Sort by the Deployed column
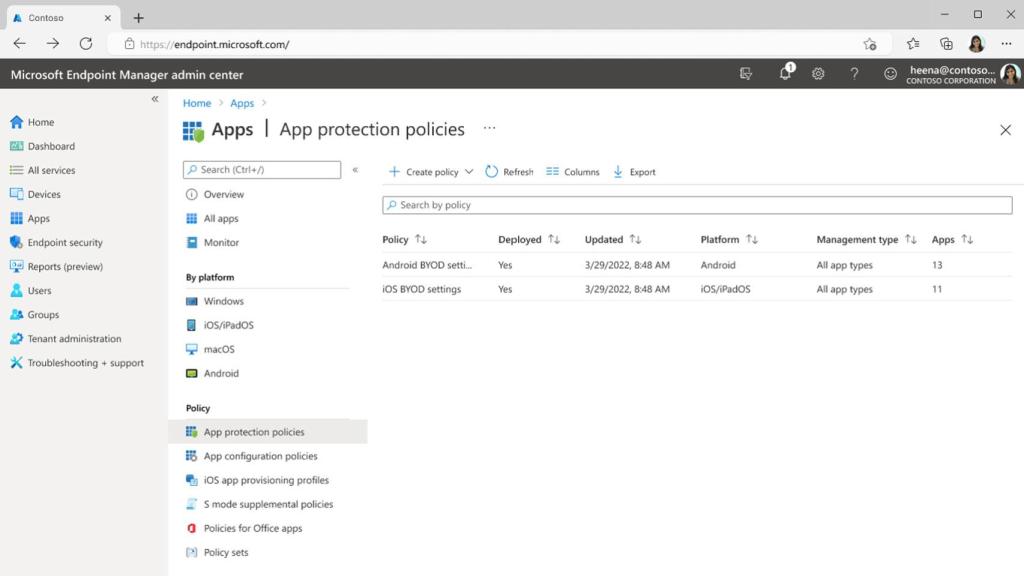 (x=529, y=240)
